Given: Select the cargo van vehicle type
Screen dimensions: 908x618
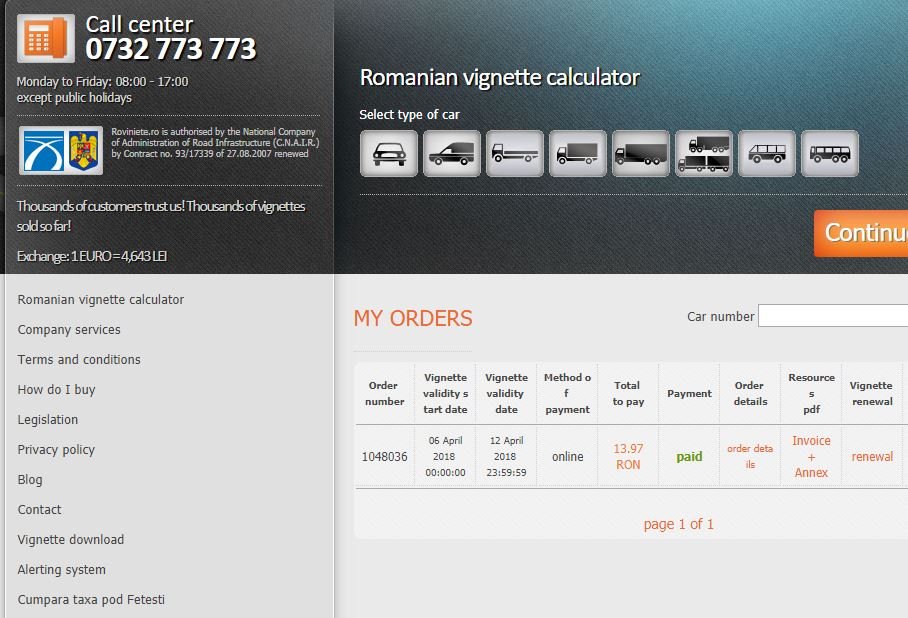Looking at the screenshot, I should (x=451, y=154).
